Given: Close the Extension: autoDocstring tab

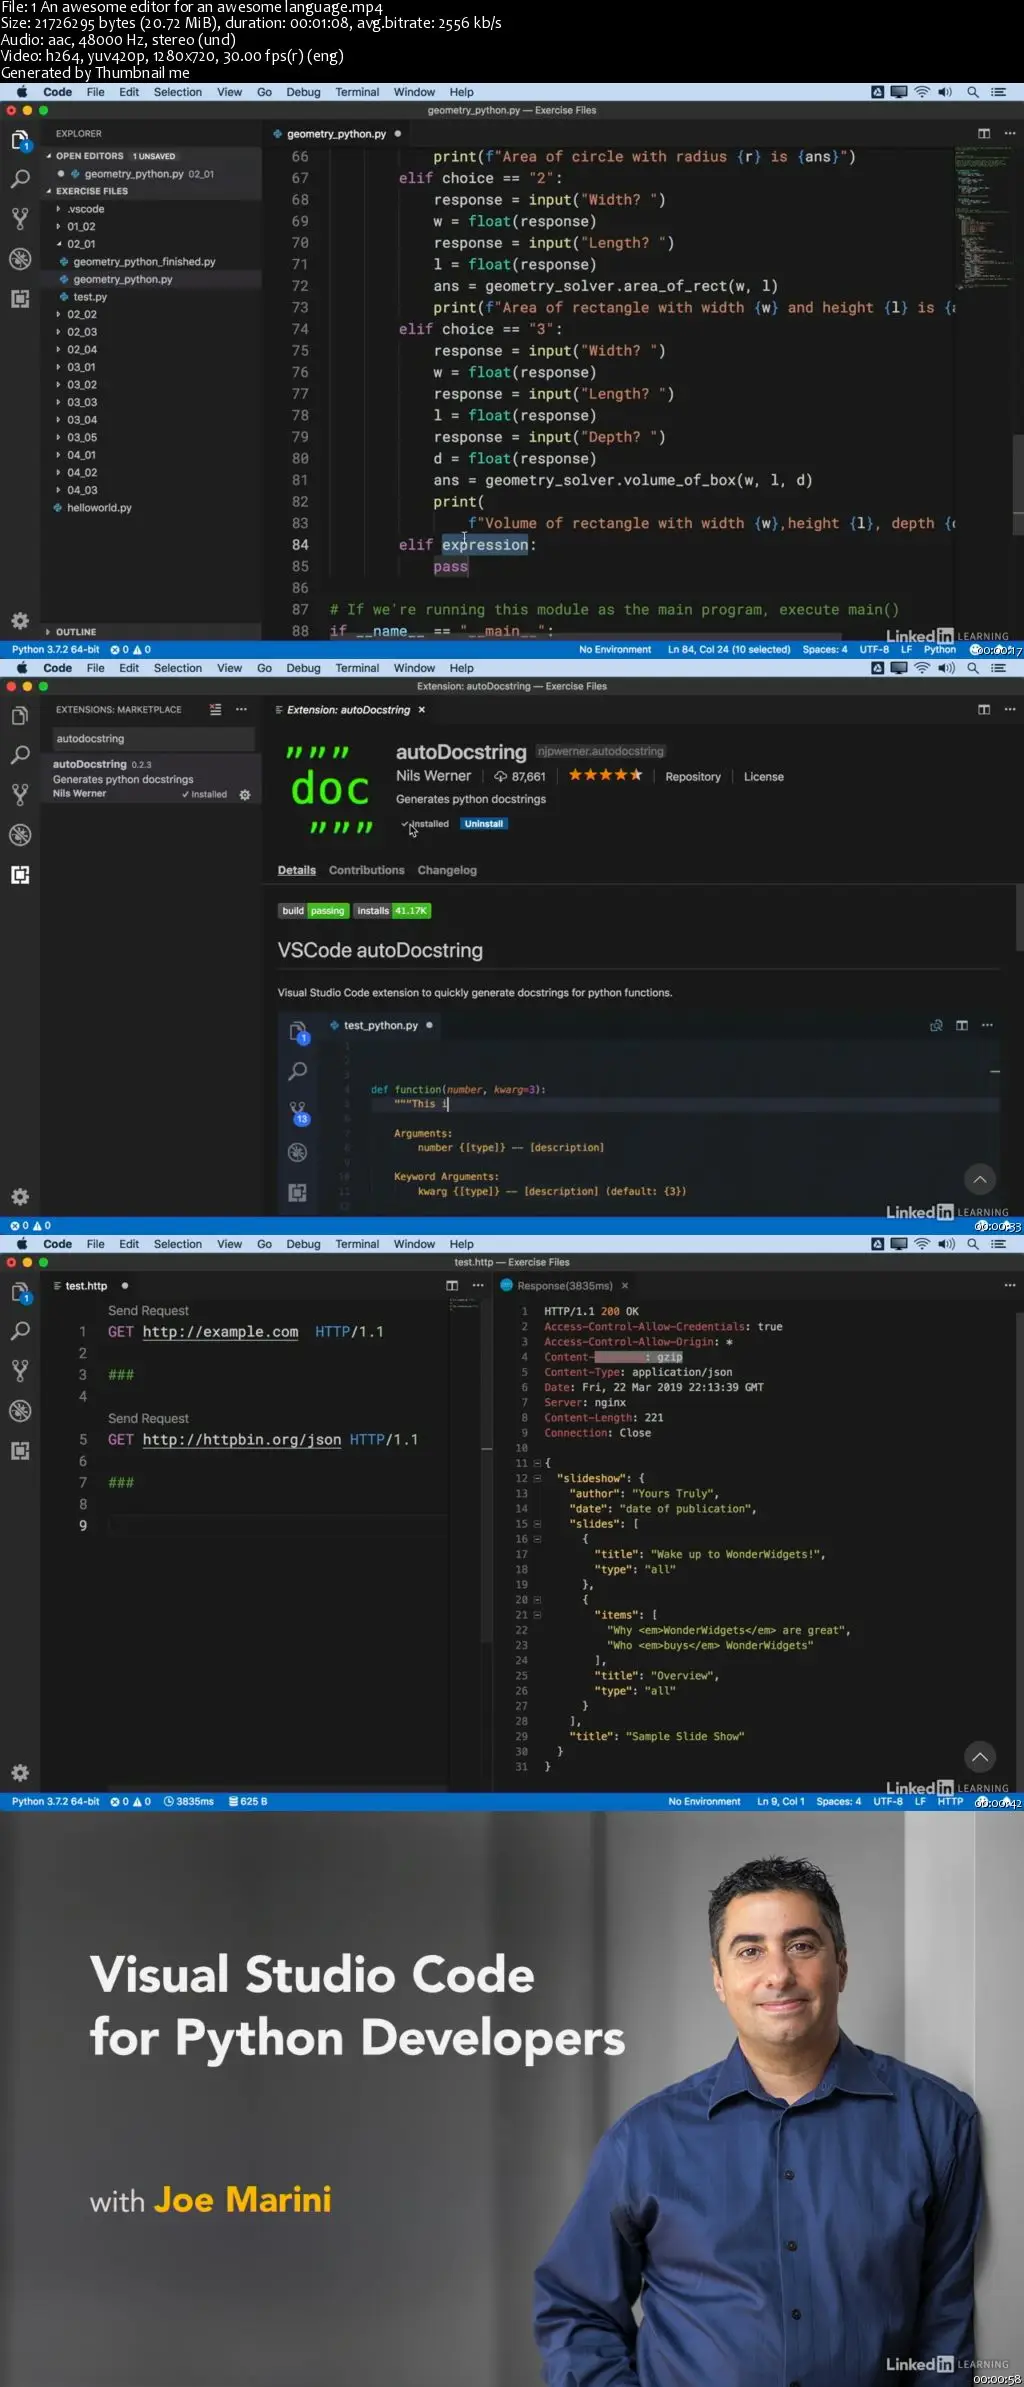Looking at the screenshot, I should pos(422,710).
